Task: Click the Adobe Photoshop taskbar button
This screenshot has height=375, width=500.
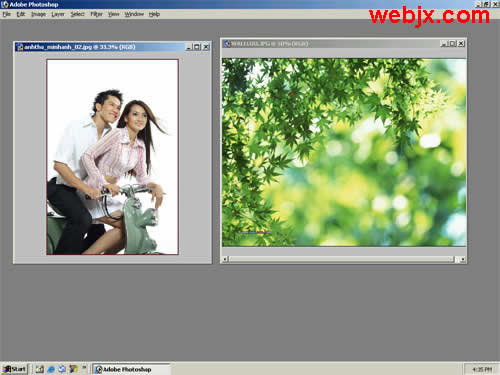Action: (131, 369)
